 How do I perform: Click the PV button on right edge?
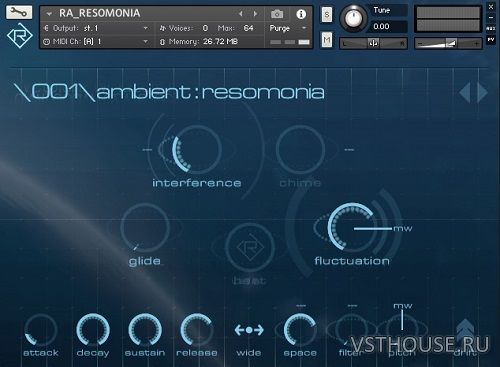click(491, 39)
